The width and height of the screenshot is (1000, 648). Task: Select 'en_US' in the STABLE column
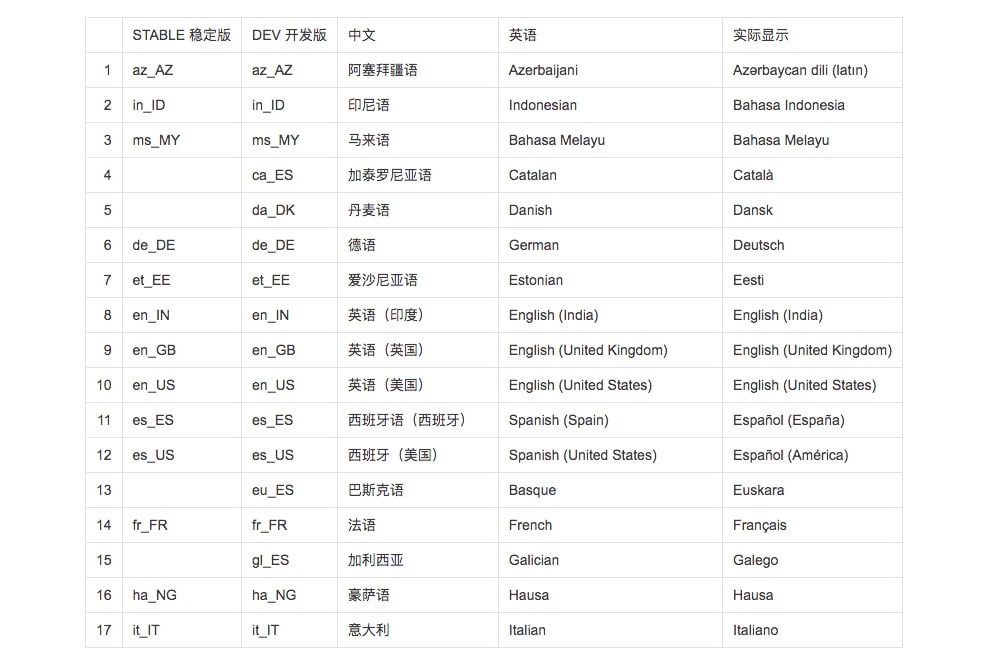coord(182,386)
